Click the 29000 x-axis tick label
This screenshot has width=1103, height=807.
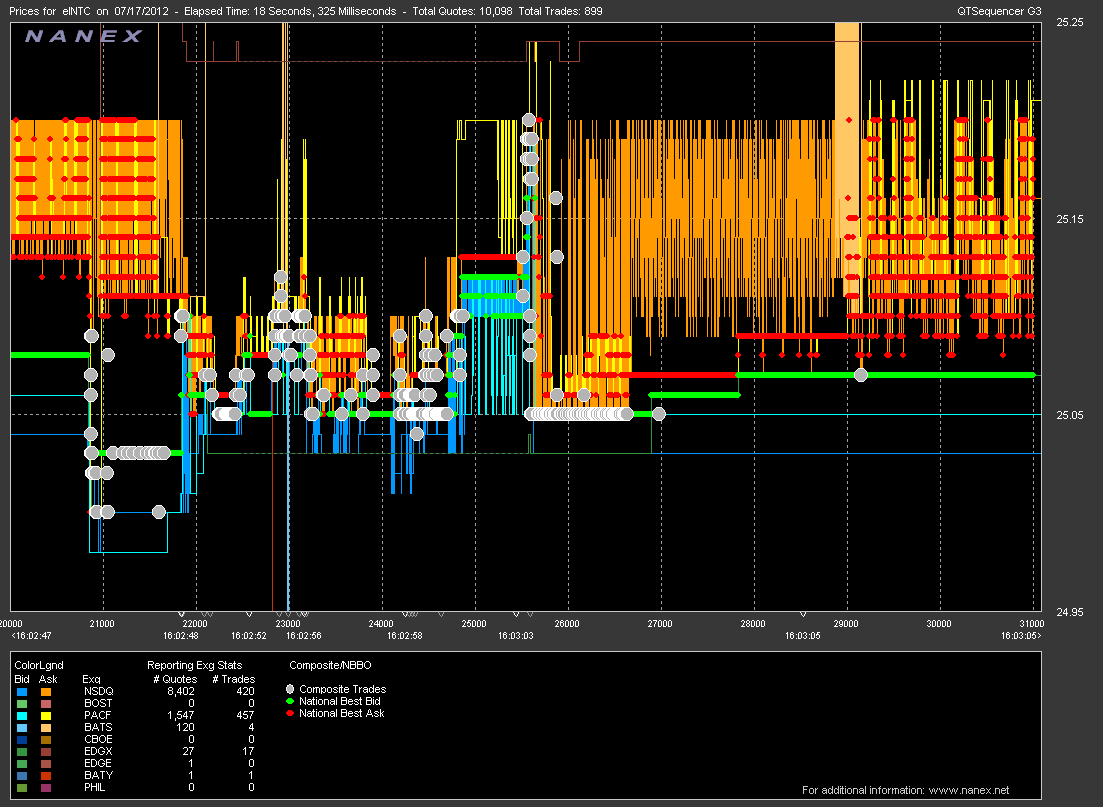click(846, 624)
